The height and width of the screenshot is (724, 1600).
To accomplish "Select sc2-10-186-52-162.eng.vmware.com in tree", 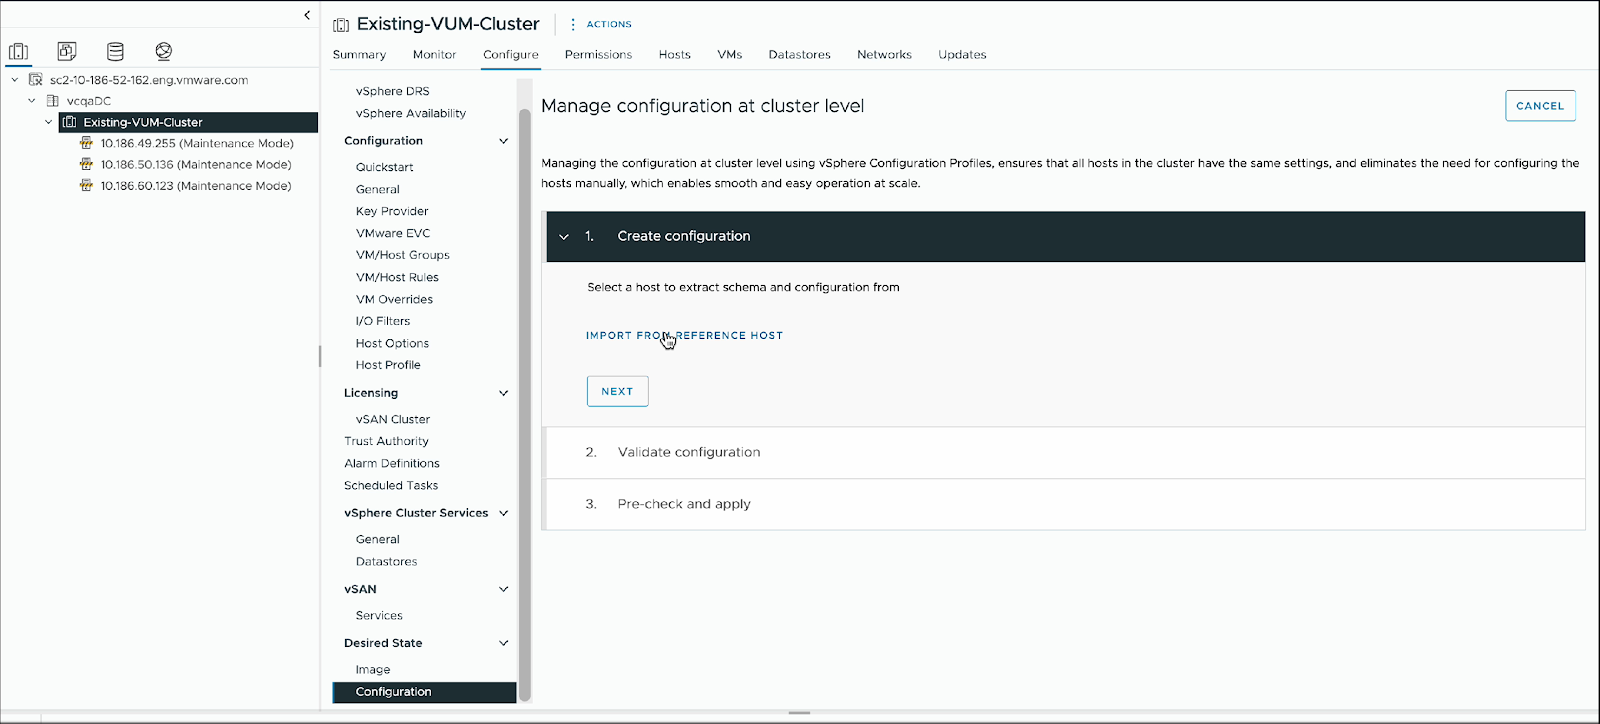I will tap(149, 80).
